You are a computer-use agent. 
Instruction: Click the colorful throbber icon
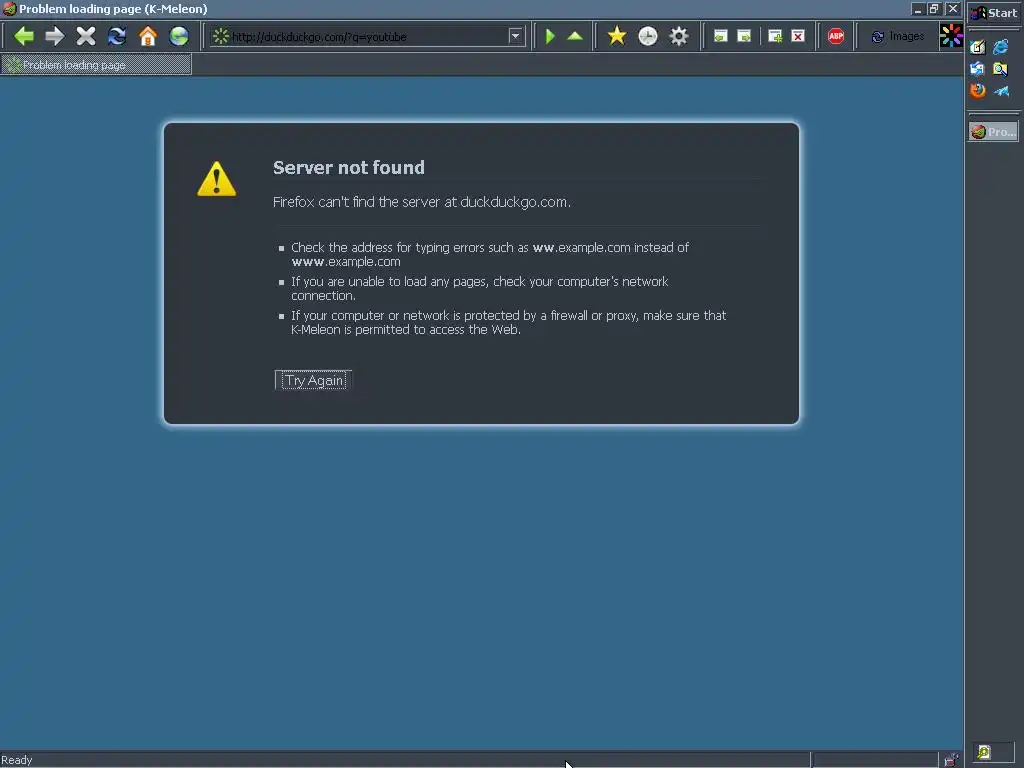tap(951, 35)
